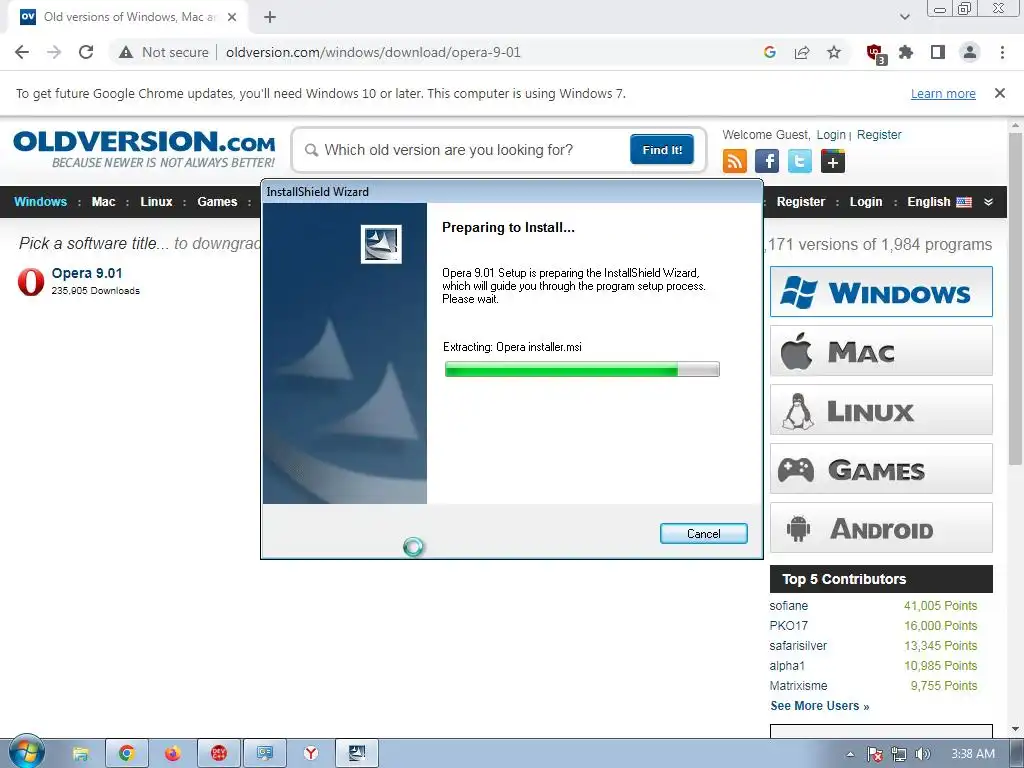The width and height of the screenshot is (1024, 768).
Task: Open the Opera 9.01 title link
Action: pyautogui.click(x=87, y=273)
